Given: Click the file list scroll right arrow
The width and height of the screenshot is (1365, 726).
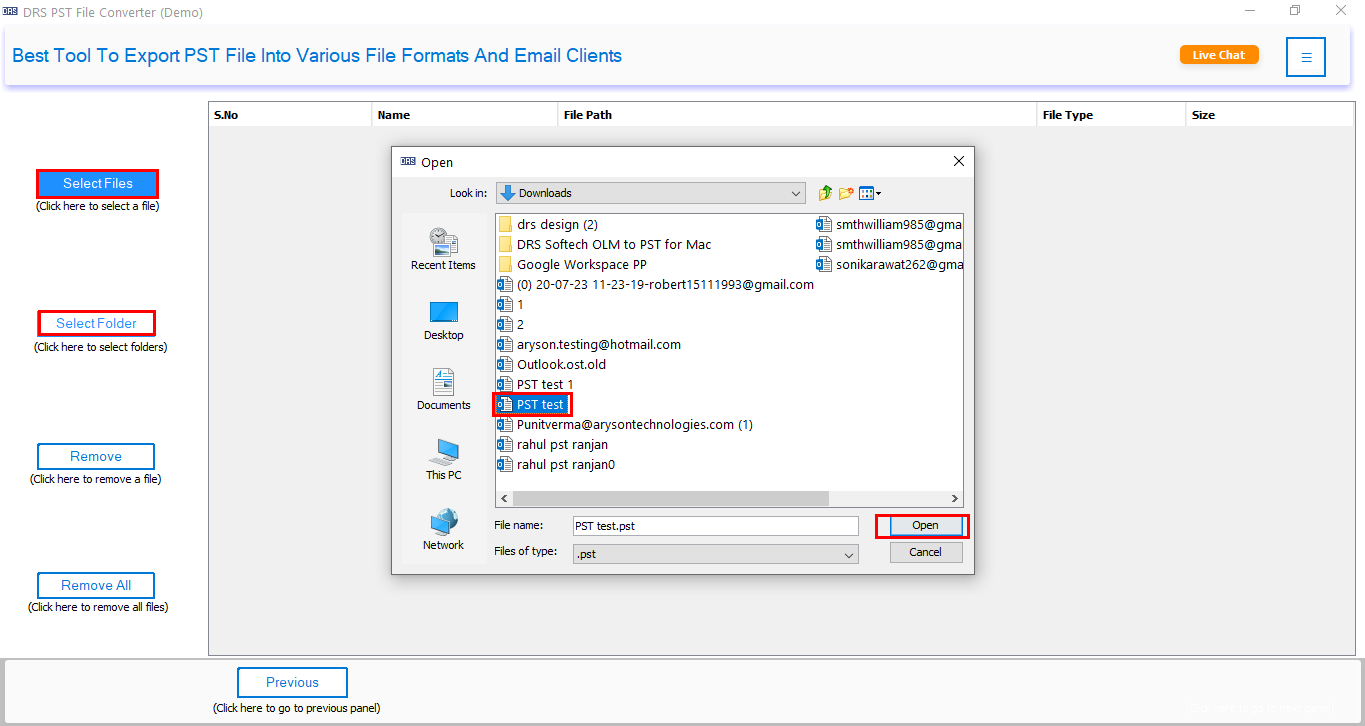Looking at the screenshot, I should click(x=955, y=498).
